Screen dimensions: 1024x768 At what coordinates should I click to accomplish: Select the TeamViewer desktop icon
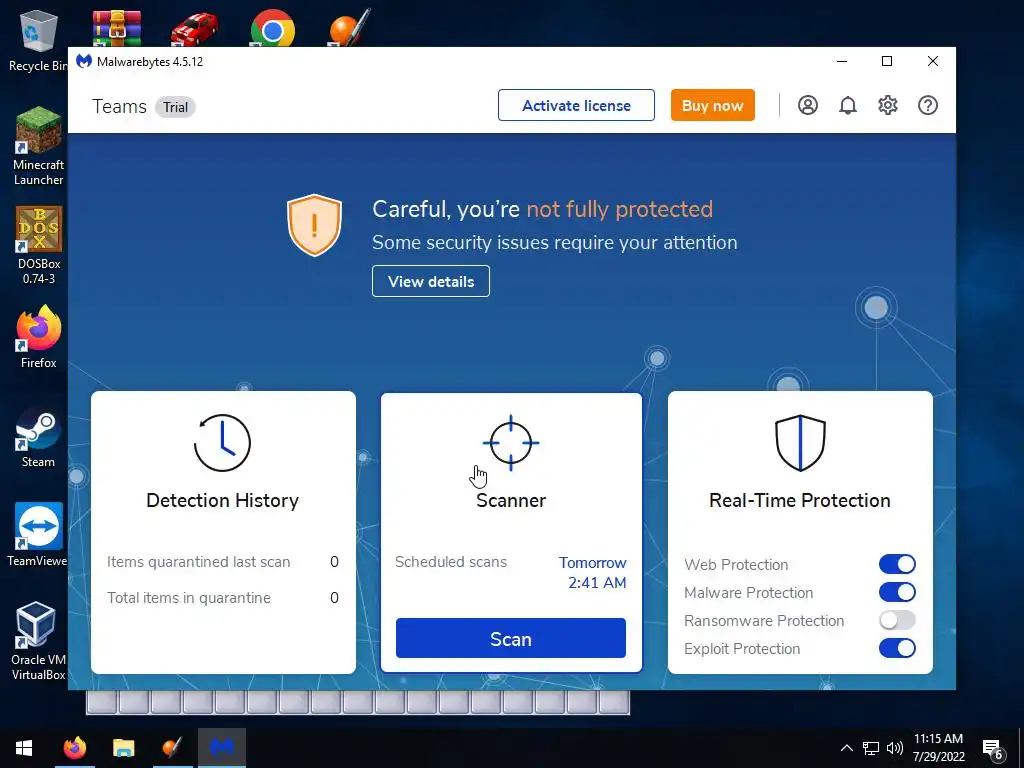click(x=39, y=535)
